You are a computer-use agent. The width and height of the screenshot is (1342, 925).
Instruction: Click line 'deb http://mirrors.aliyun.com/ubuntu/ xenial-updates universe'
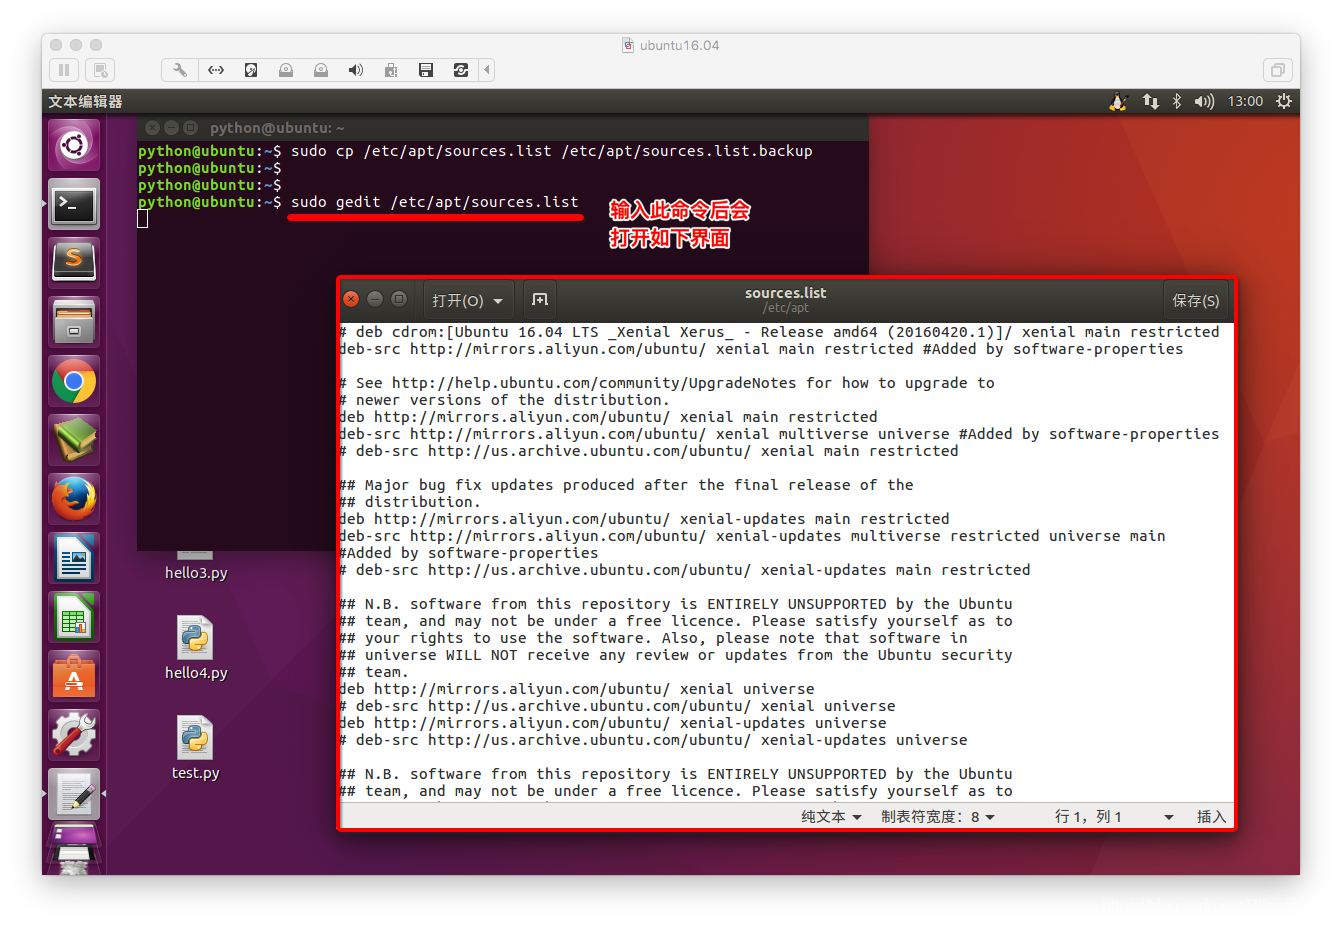coord(613,723)
